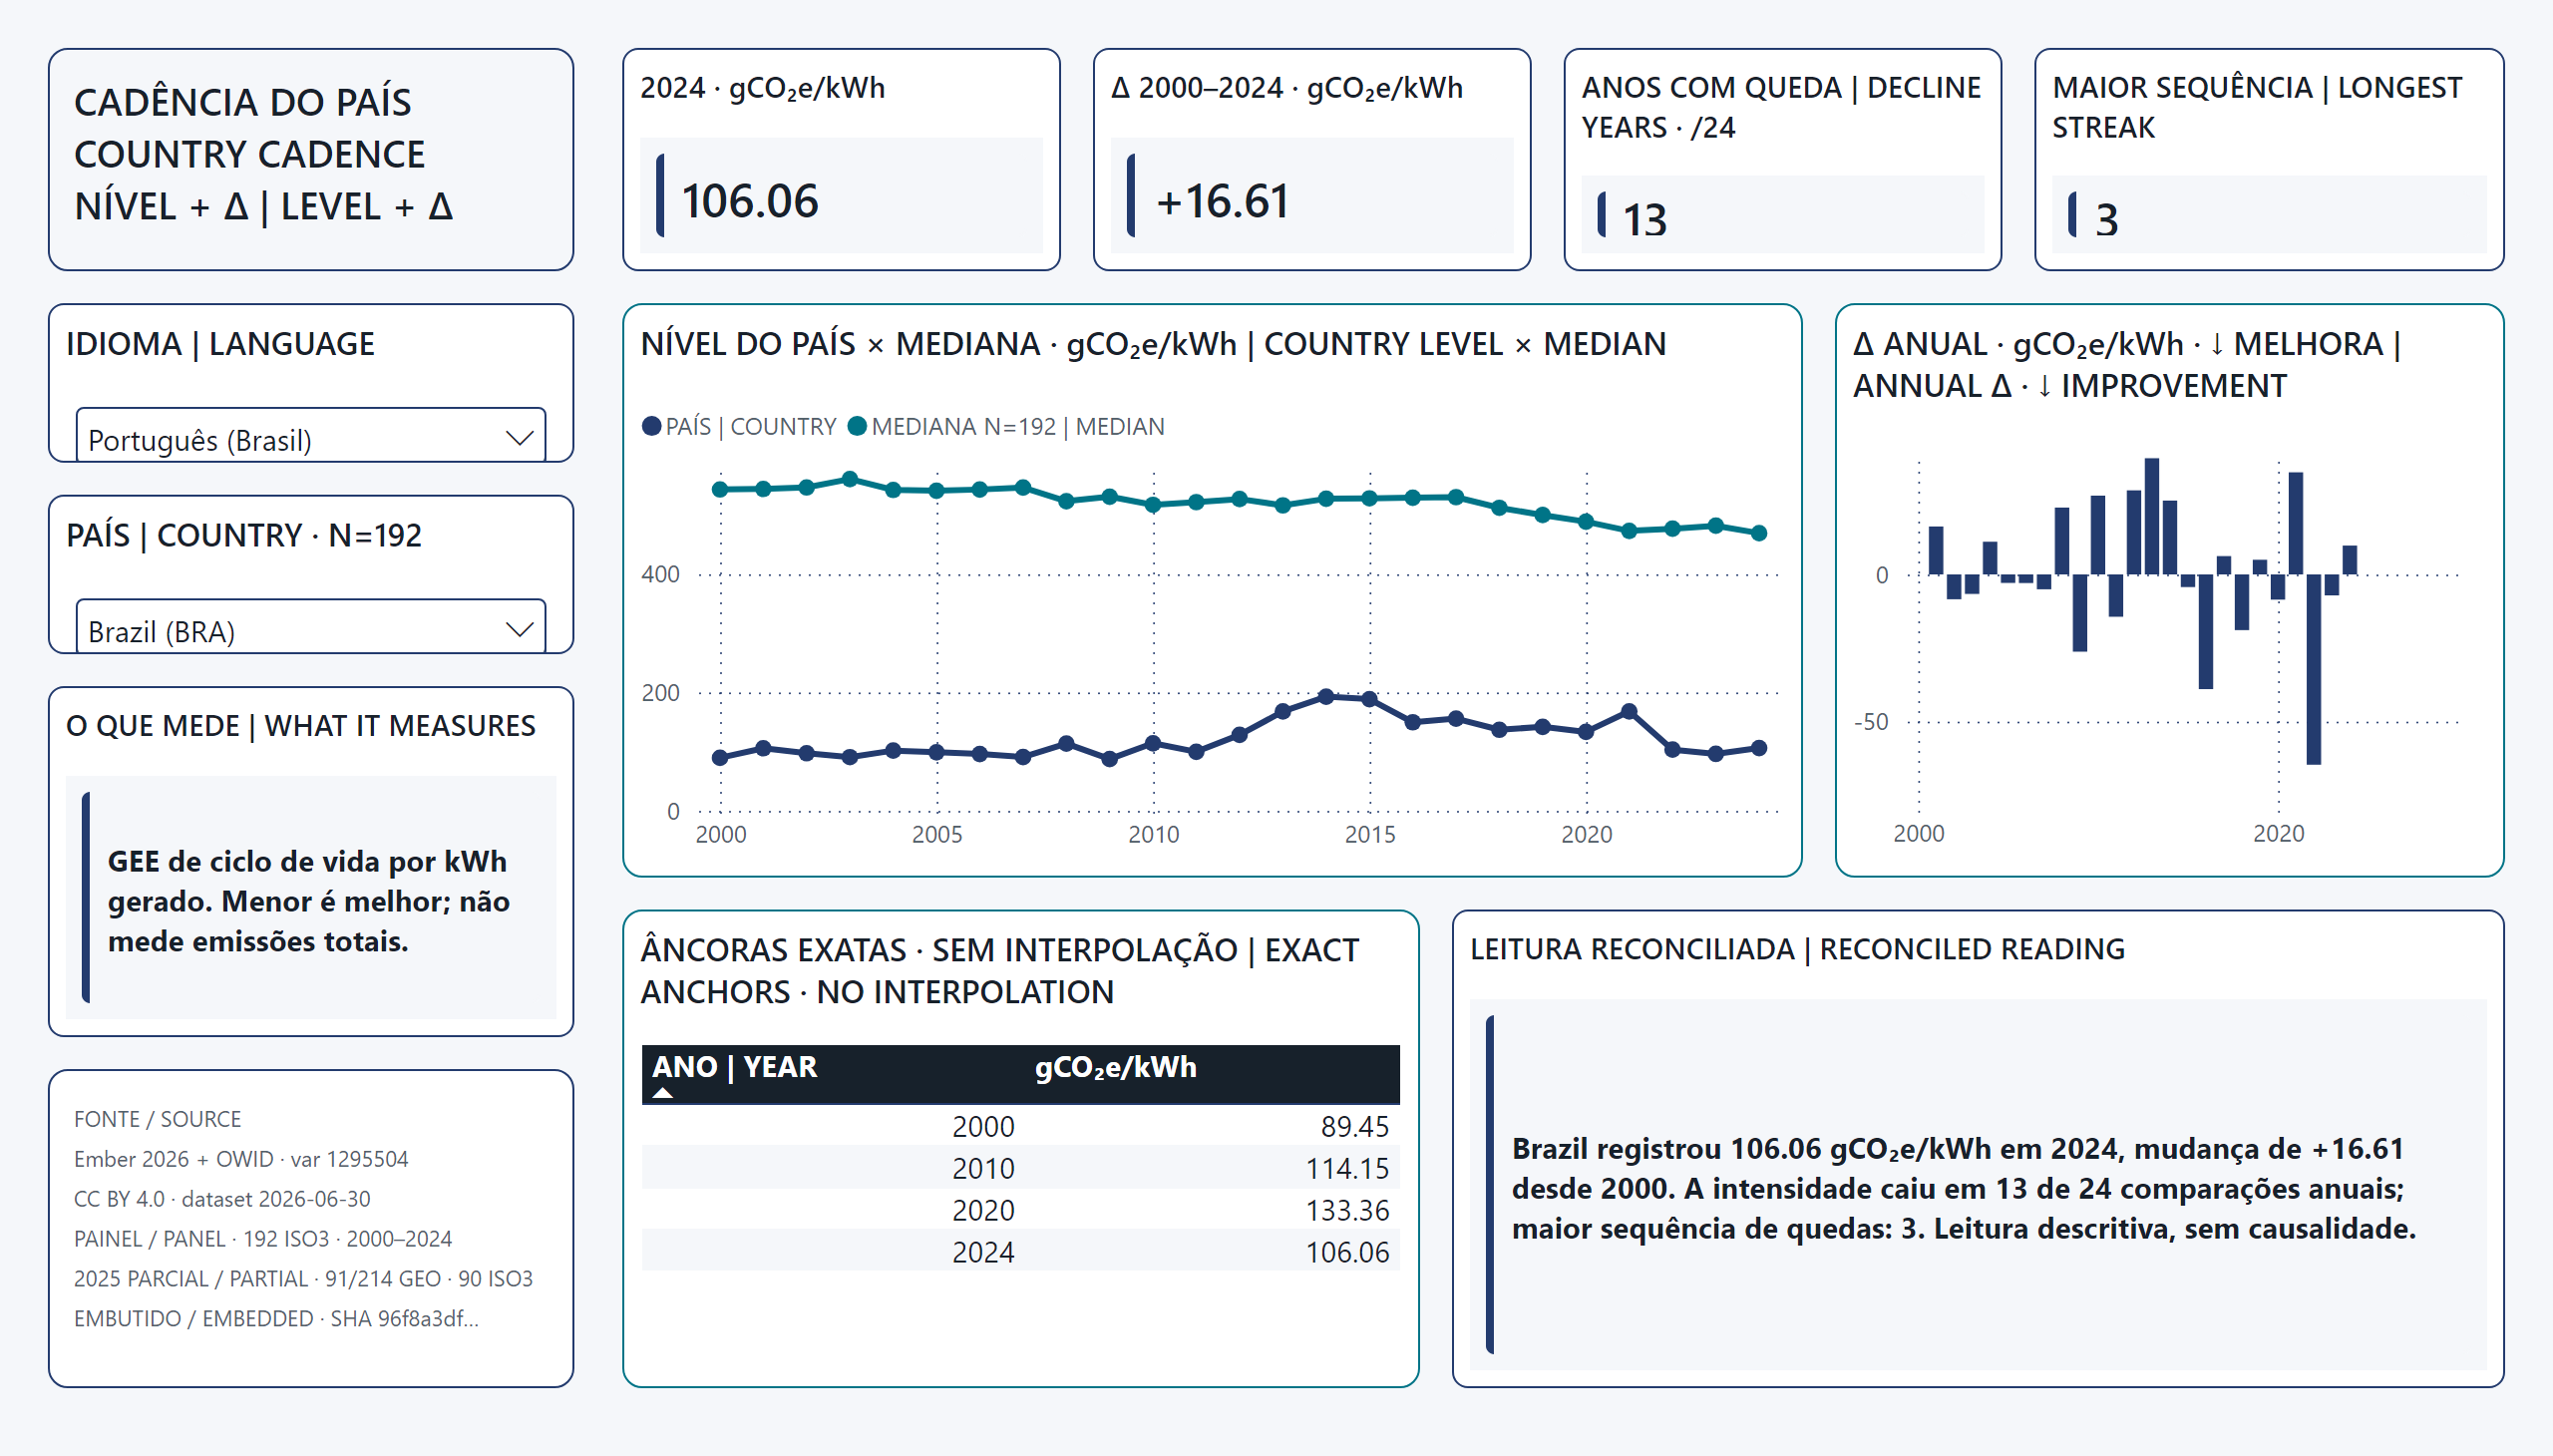Sort table by the gCO₂e/kWh column header
This screenshot has width=2553, height=1456.
coord(1115,1067)
